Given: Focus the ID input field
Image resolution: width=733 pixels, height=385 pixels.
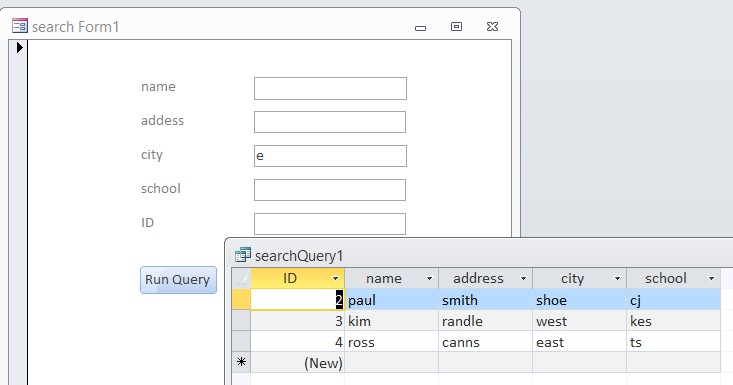Looking at the screenshot, I should (x=330, y=224).
